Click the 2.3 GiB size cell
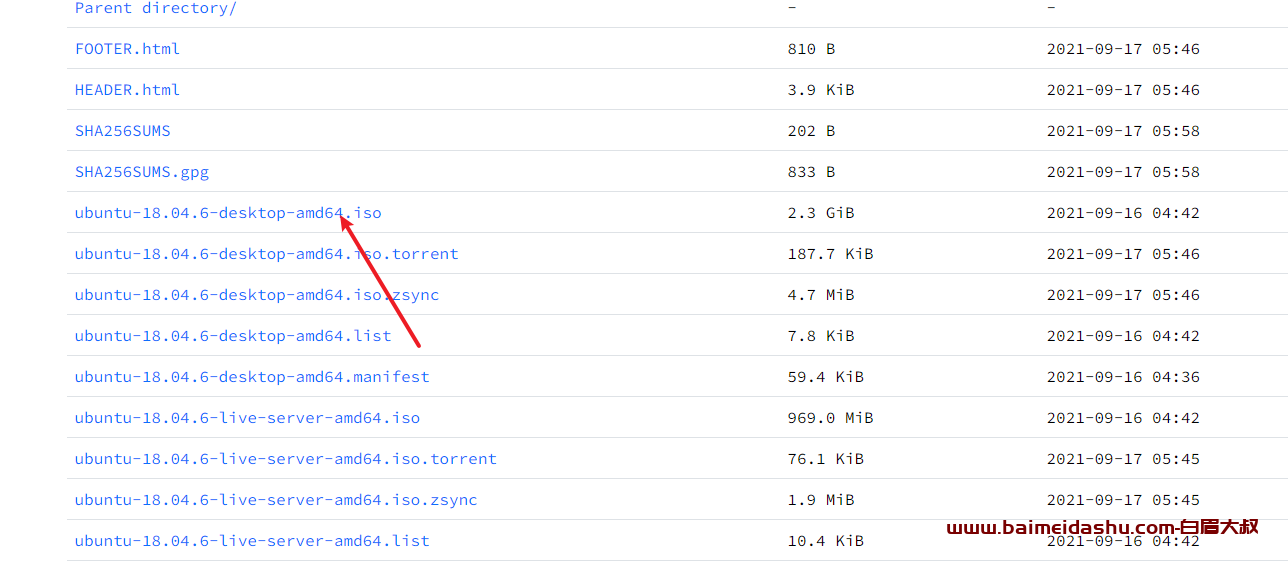 pyautogui.click(x=821, y=213)
